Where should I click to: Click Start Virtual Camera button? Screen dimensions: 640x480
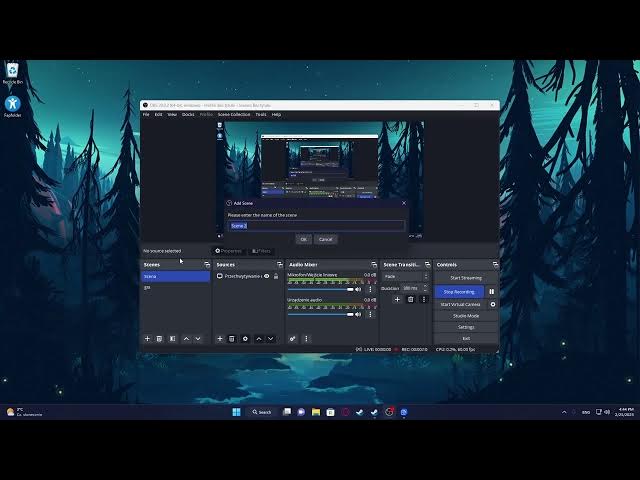point(460,304)
